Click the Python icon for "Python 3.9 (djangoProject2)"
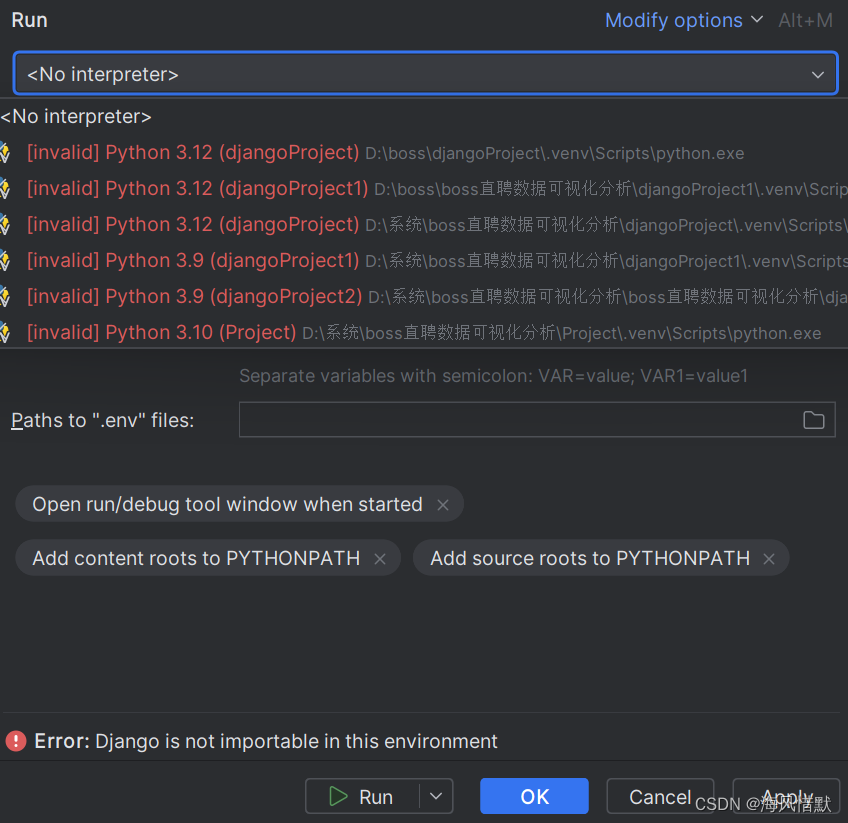Viewport: 848px width, 823px height. 6,297
